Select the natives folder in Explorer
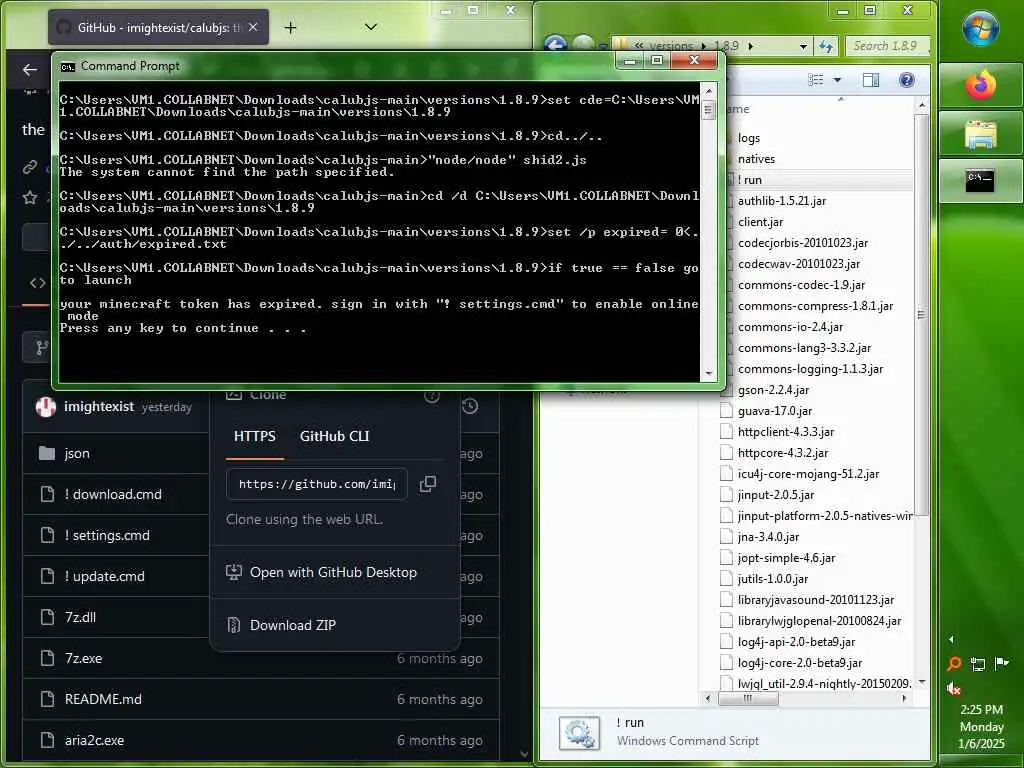Screen dimensions: 1024x768 tap(756, 159)
